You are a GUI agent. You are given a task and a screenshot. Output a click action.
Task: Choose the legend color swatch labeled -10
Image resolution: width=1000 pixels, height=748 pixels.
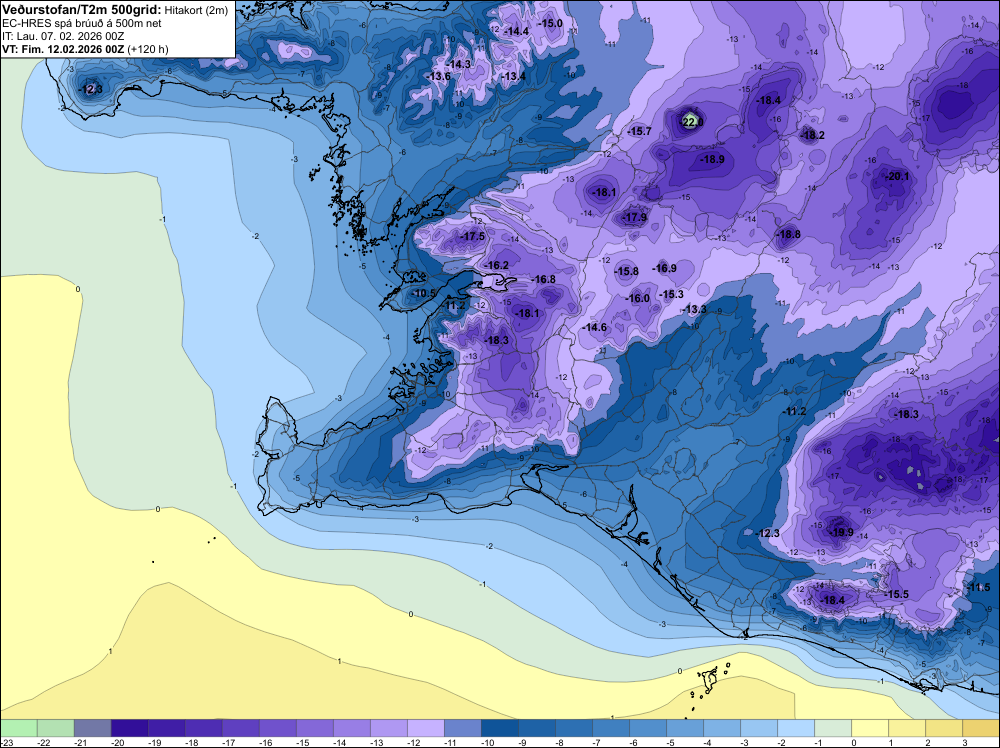(499, 728)
